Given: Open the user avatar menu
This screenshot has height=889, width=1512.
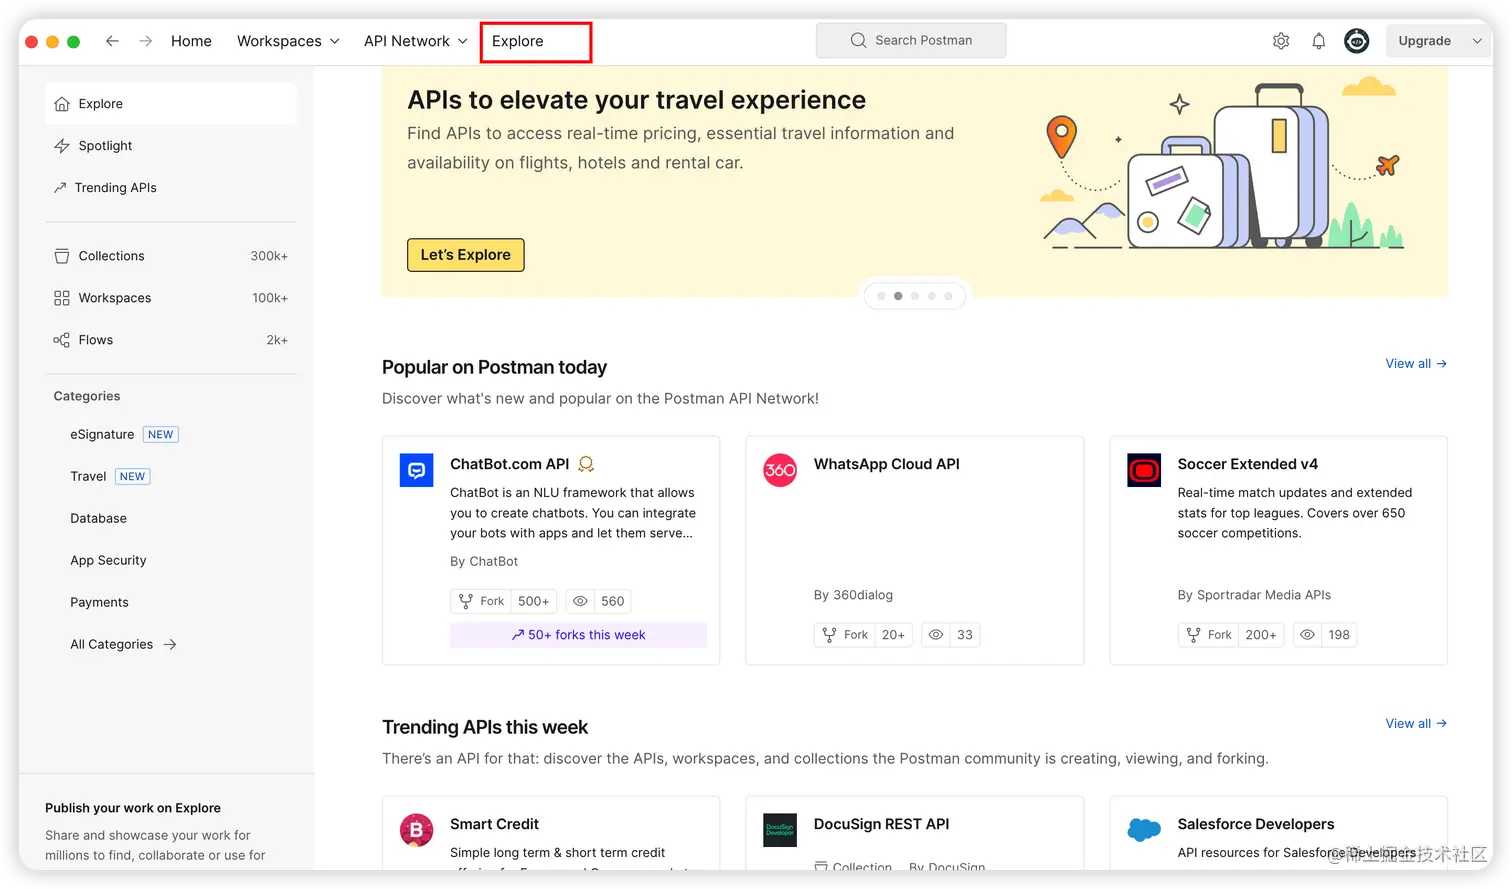Looking at the screenshot, I should click(x=1357, y=41).
